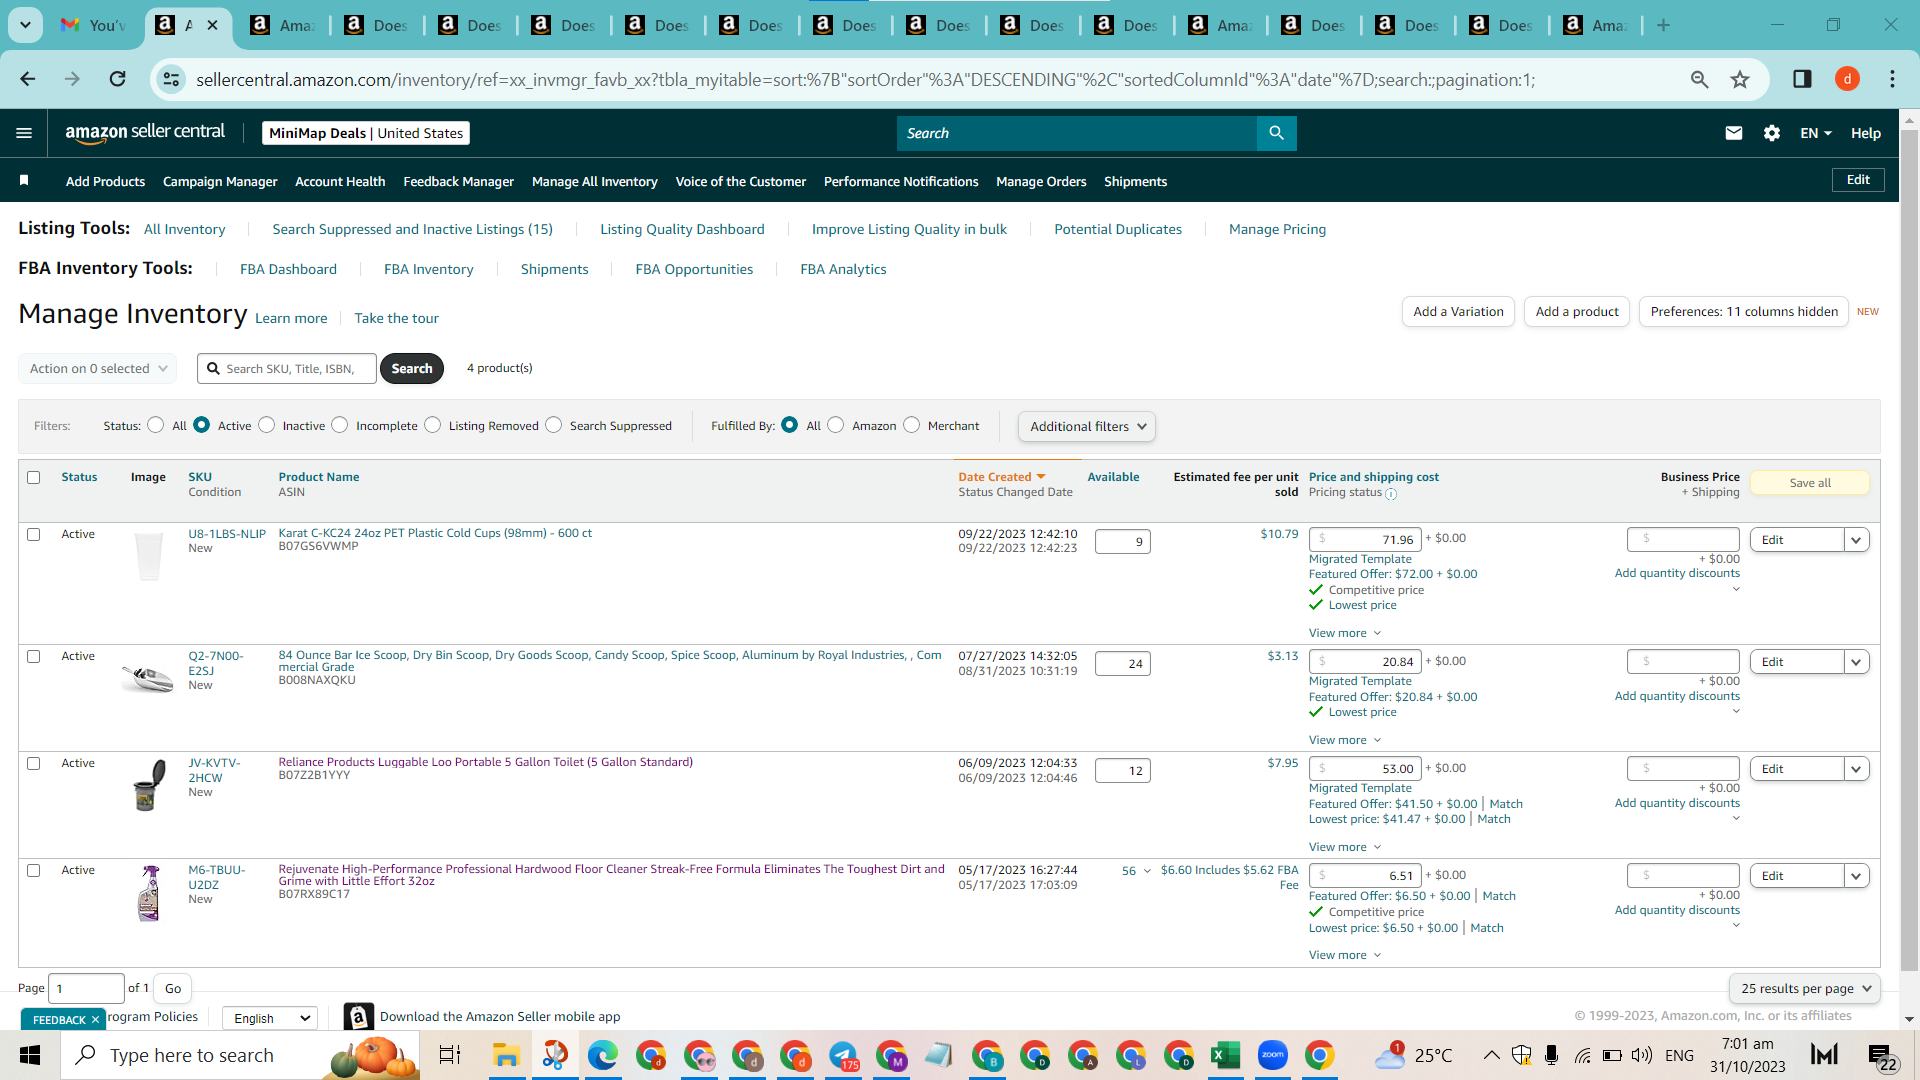1920x1080 pixels.
Task: Check the Rejuvenate Floor Cleaner row
Action: 34,871
